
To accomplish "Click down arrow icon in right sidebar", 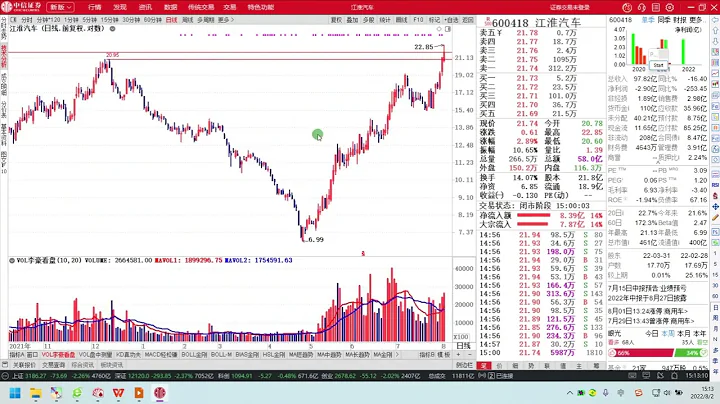I will 715,41.
